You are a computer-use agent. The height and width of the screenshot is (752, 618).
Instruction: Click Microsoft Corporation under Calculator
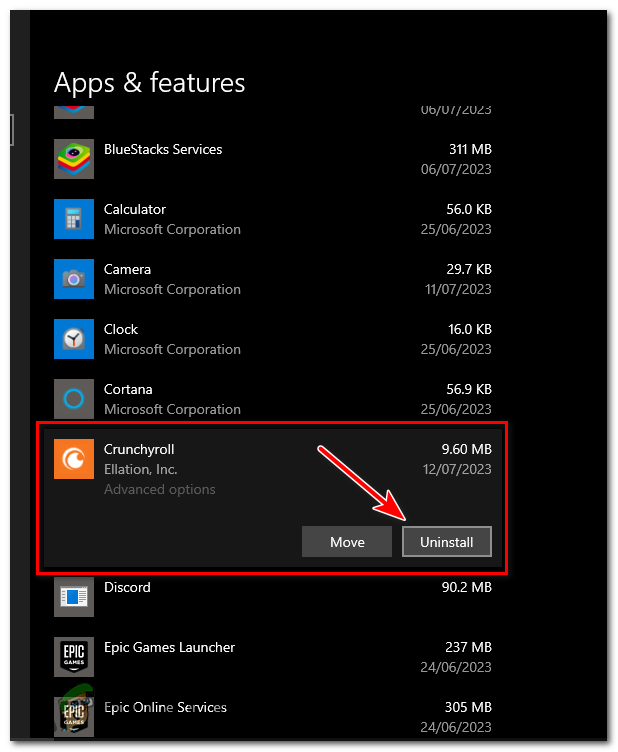click(172, 229)
